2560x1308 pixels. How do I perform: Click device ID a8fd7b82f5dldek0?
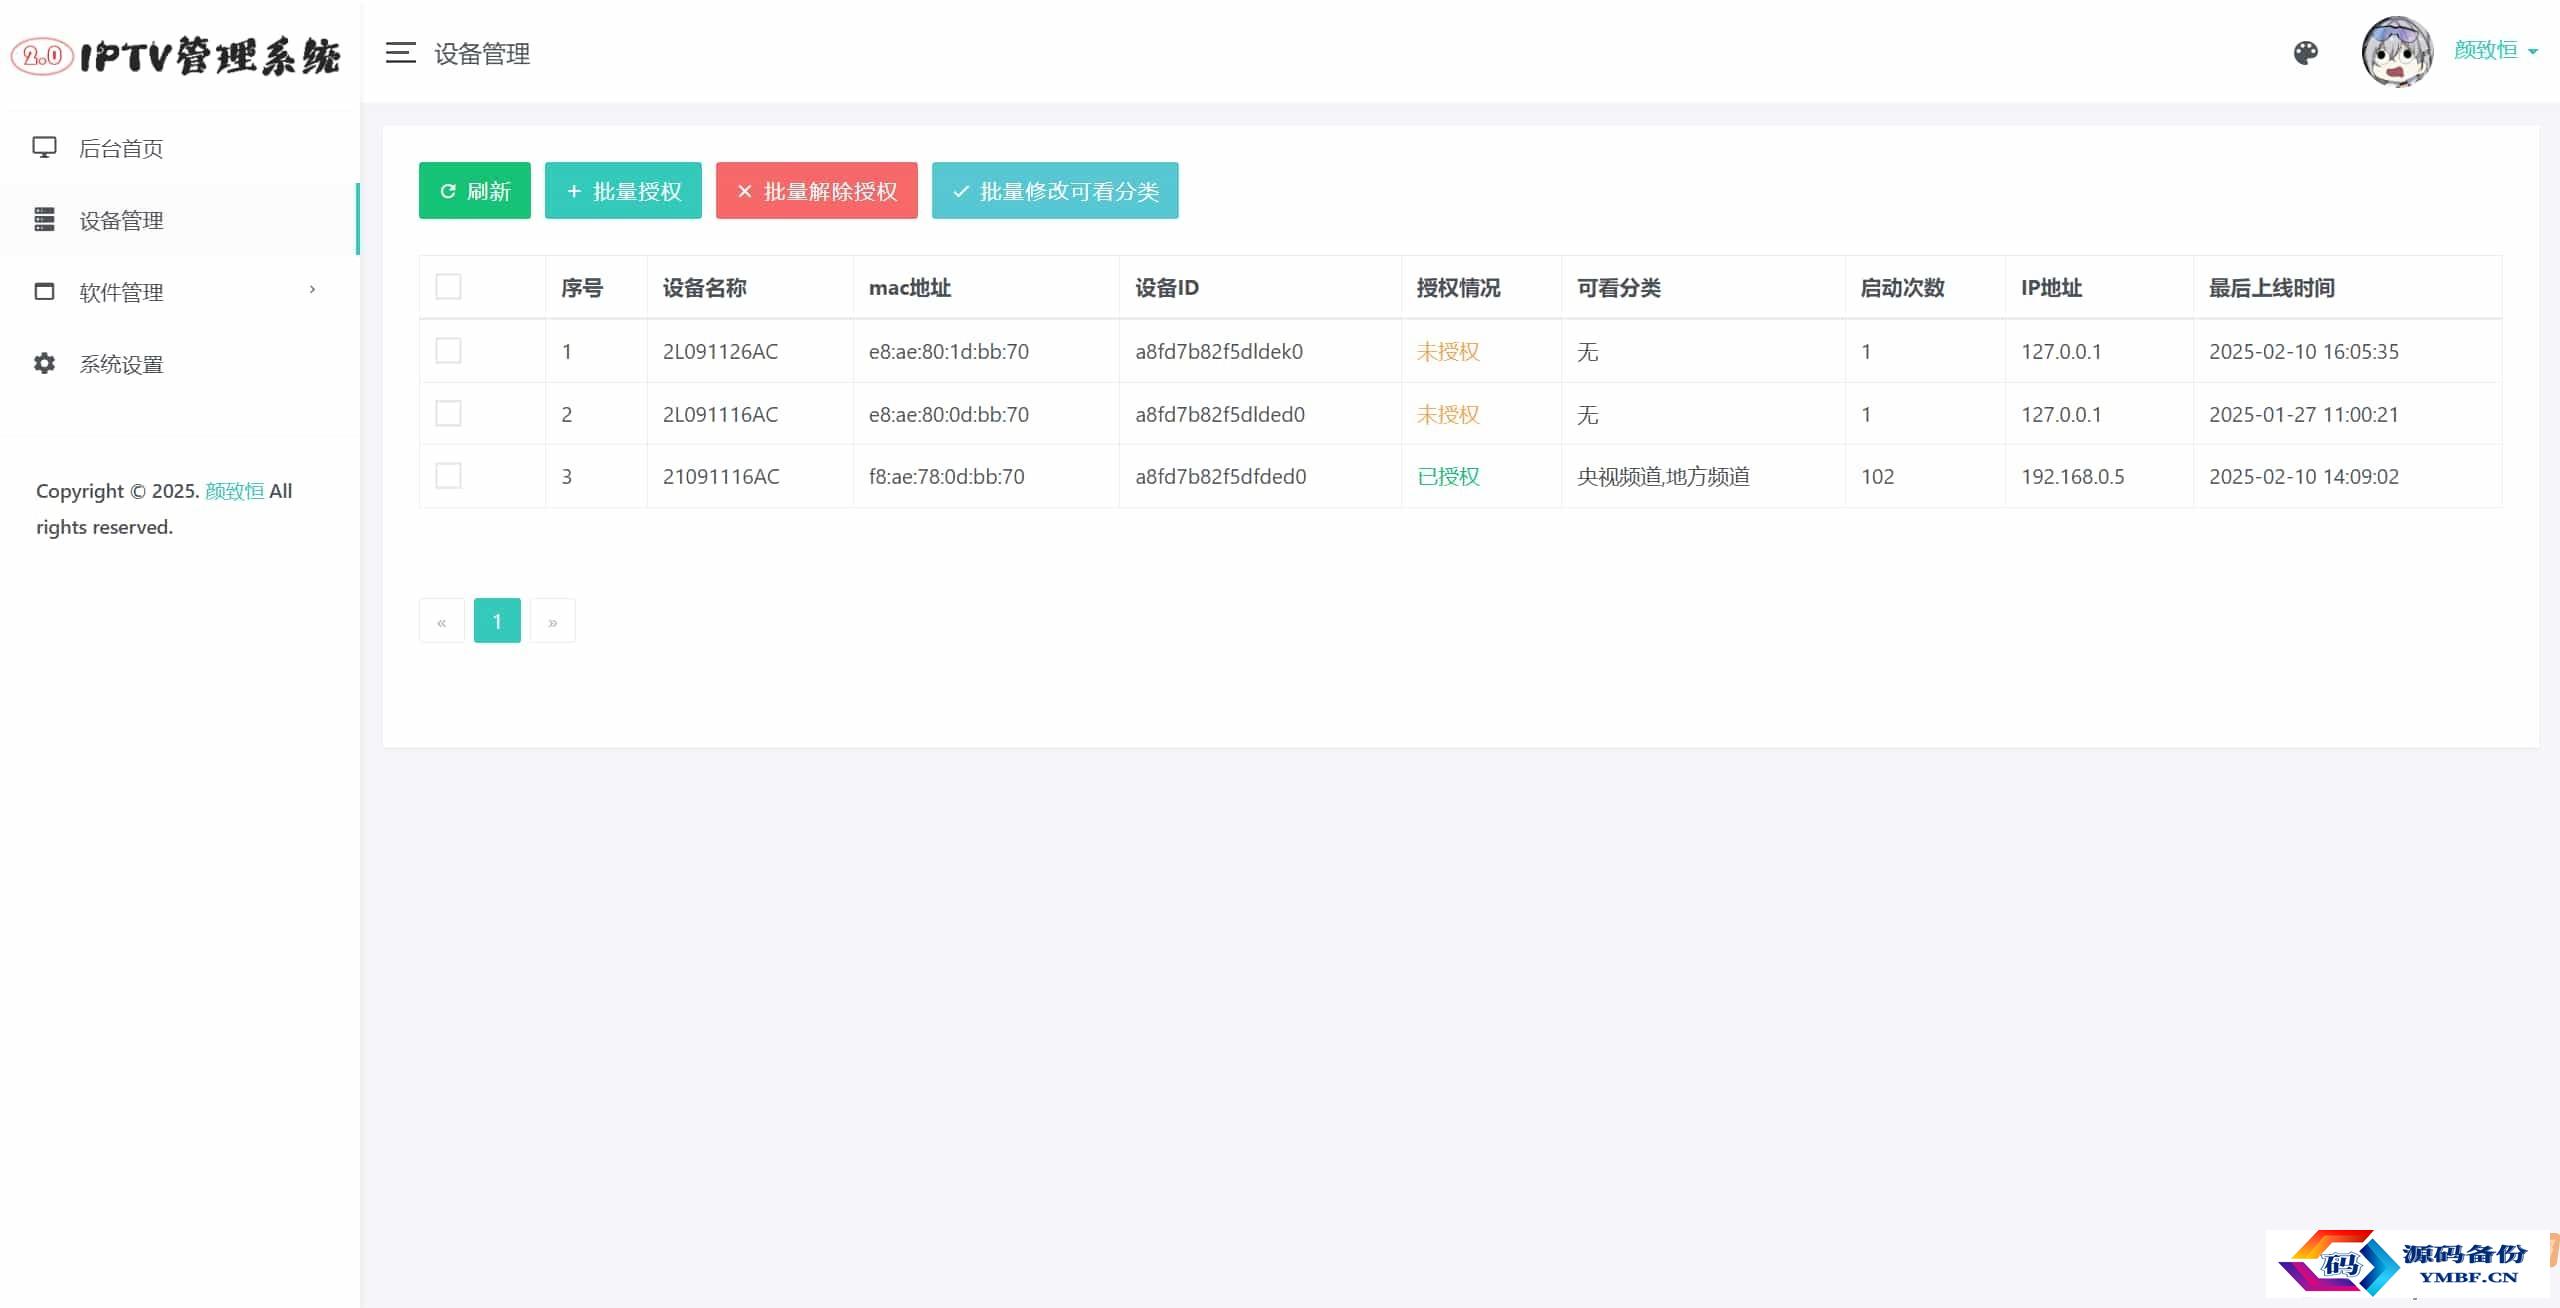(x=1219, y=352)
